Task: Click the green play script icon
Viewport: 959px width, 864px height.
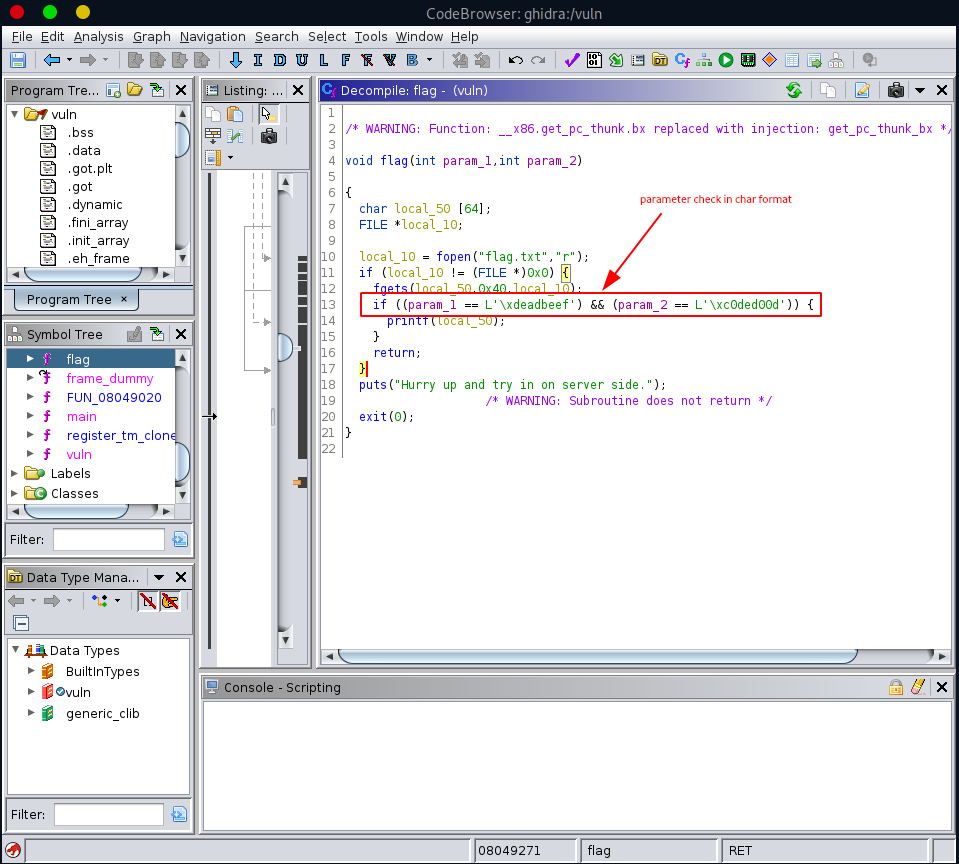Action: click(x=725, y=60)
